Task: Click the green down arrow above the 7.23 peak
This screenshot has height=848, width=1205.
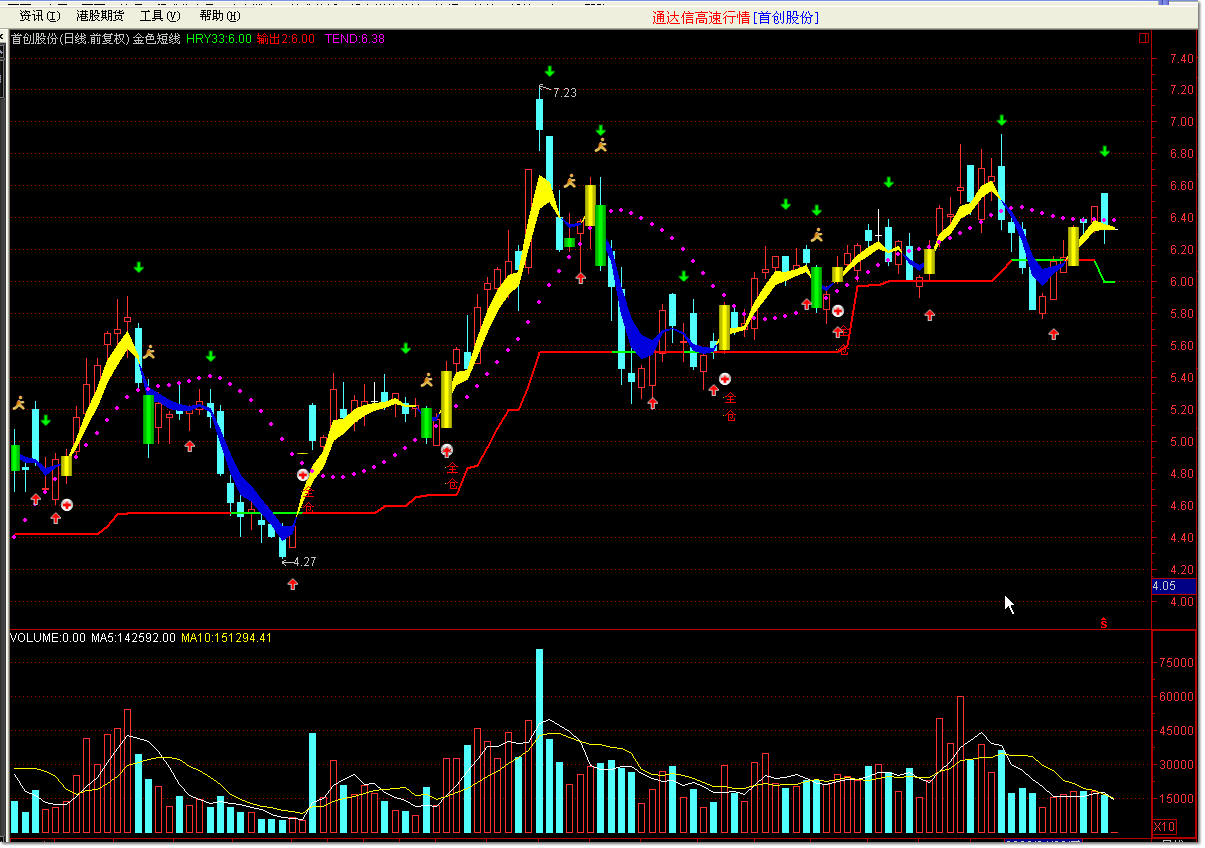Action: tap(549, 71)
